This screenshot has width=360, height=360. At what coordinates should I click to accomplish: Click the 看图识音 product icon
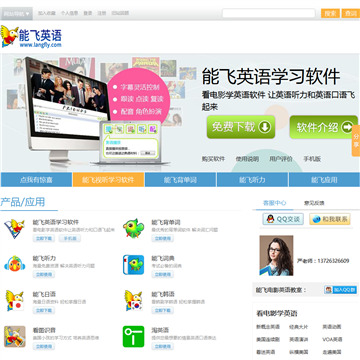click(x=15, y=336)
